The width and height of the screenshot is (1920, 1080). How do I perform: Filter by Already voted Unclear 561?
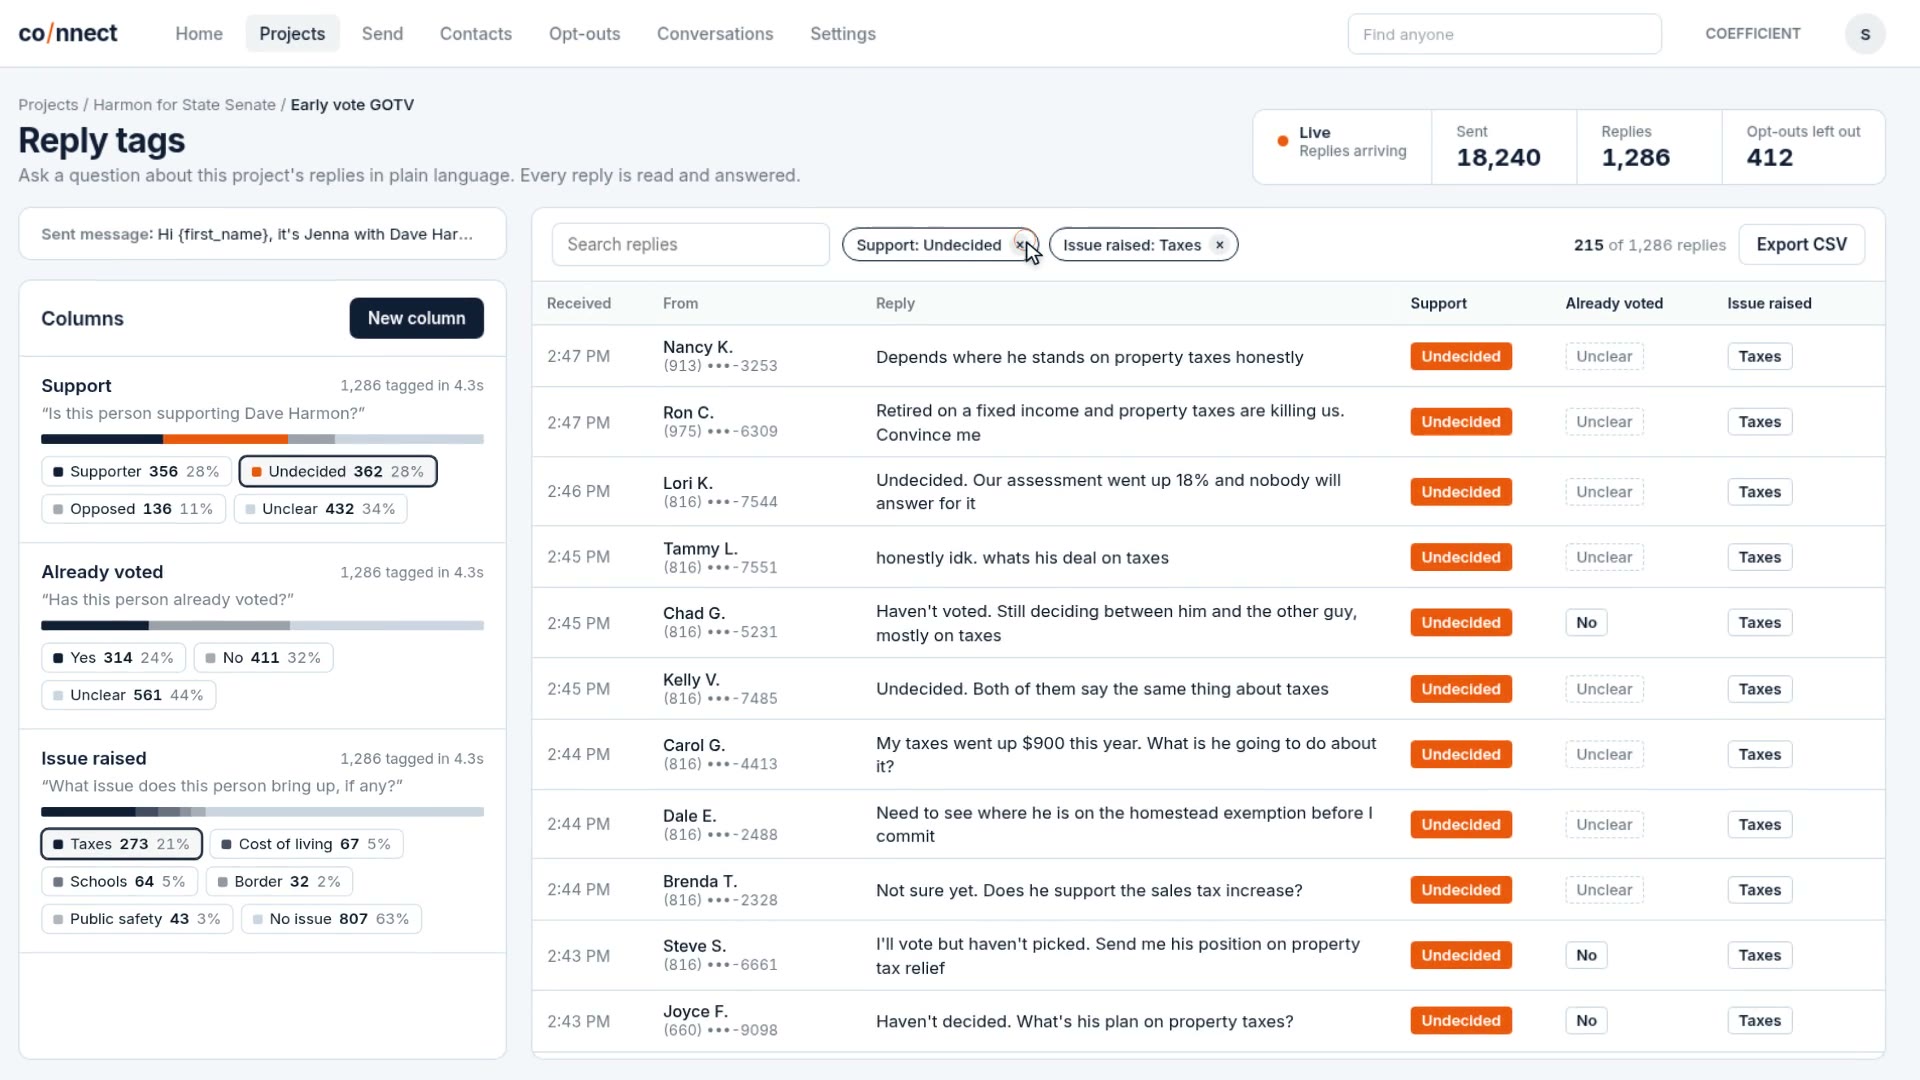tap(128, 695)
